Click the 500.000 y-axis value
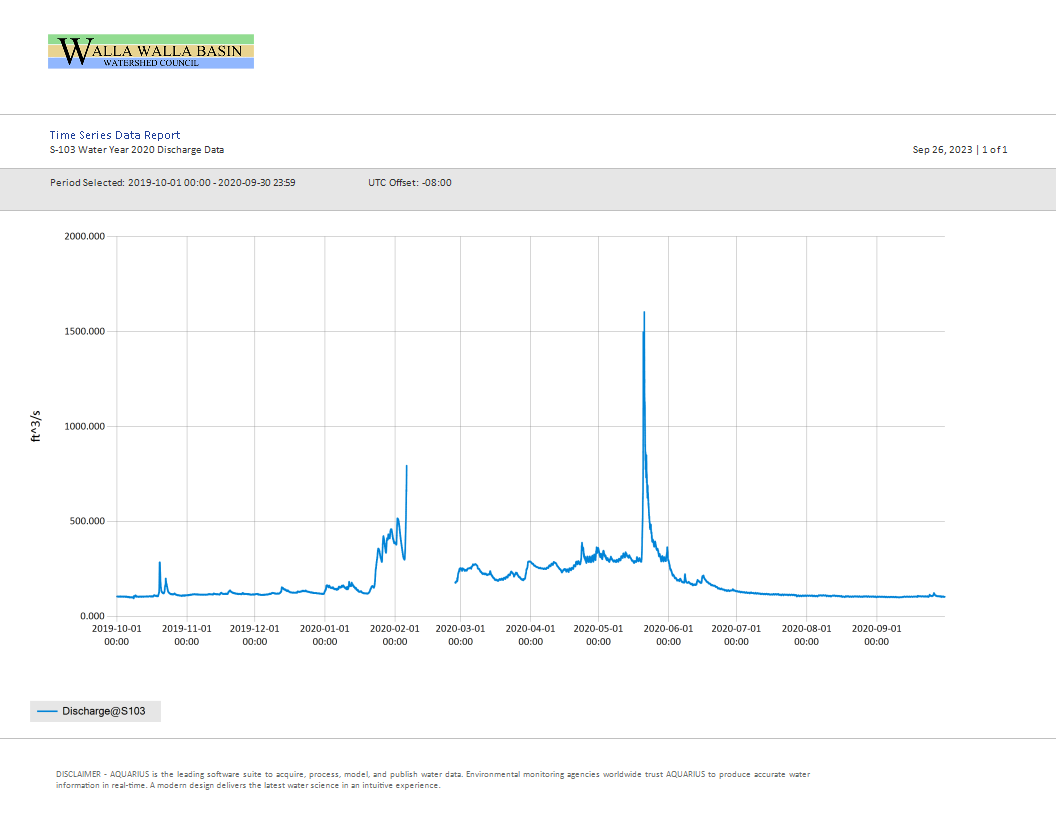1056x816 pixels. 88,521
